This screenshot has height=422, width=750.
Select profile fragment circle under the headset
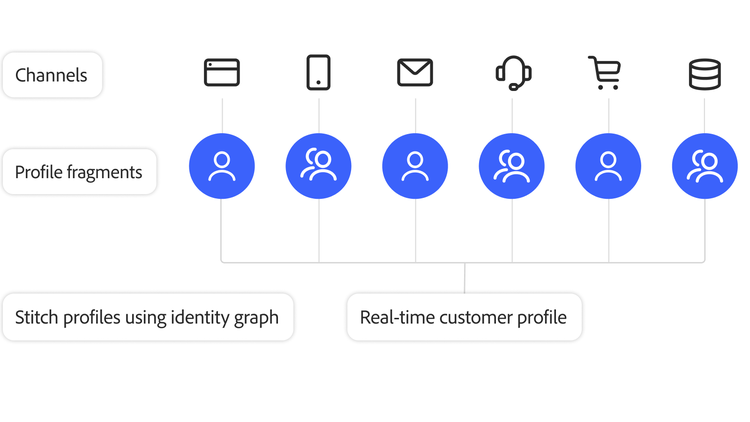pyautogui.click(x=512, y=166)
